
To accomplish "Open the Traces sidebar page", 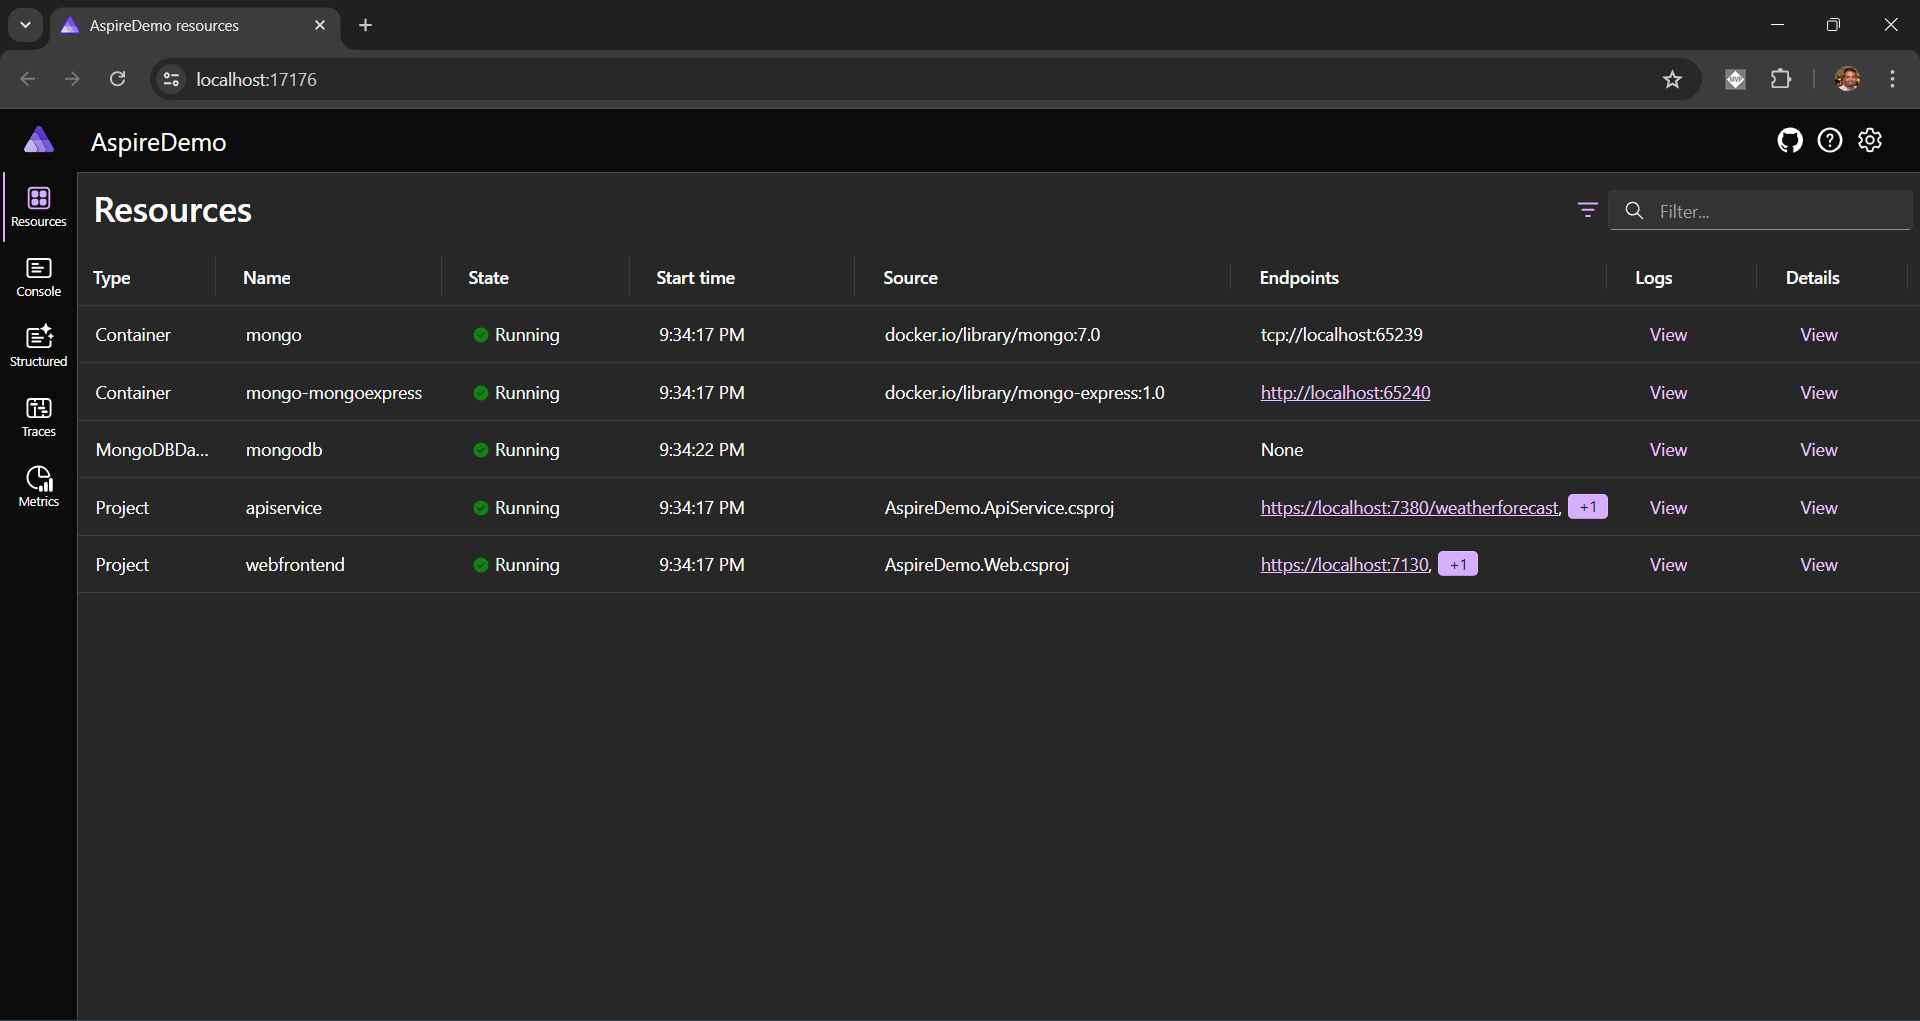I will [x=39, y=417].
